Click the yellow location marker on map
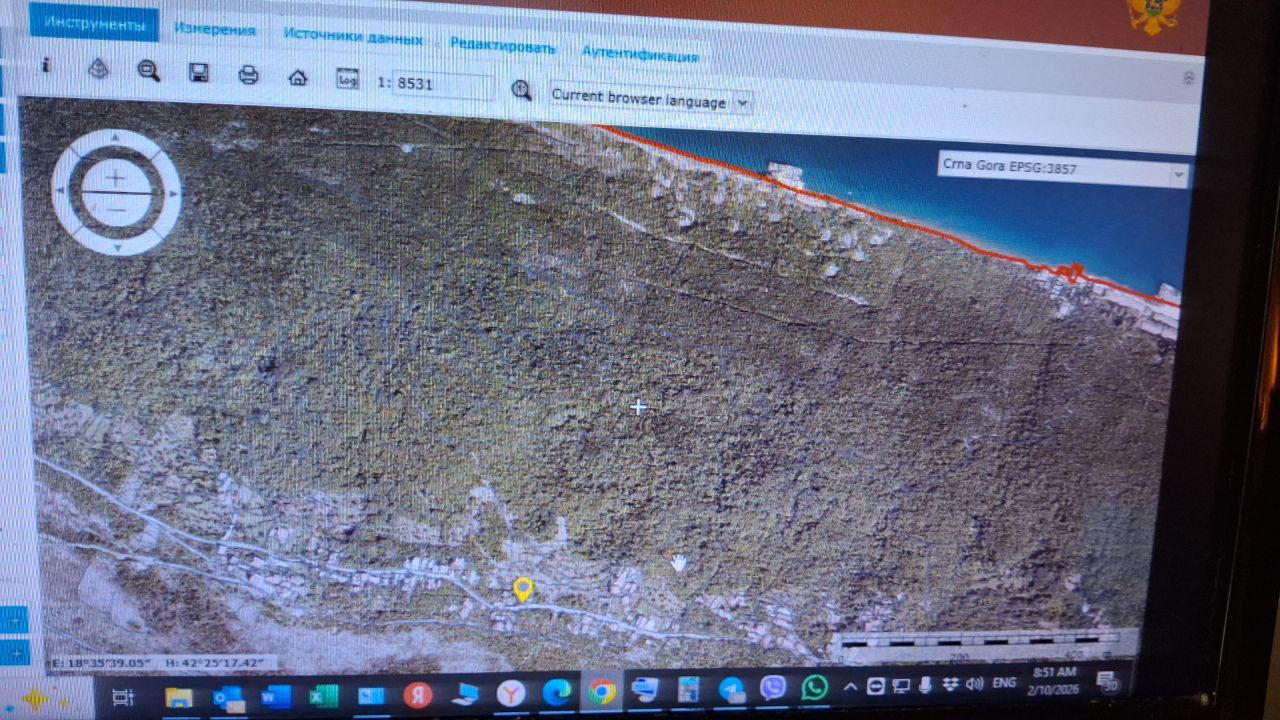Screen dimensions: 1280x720 (x=521, y=589)
